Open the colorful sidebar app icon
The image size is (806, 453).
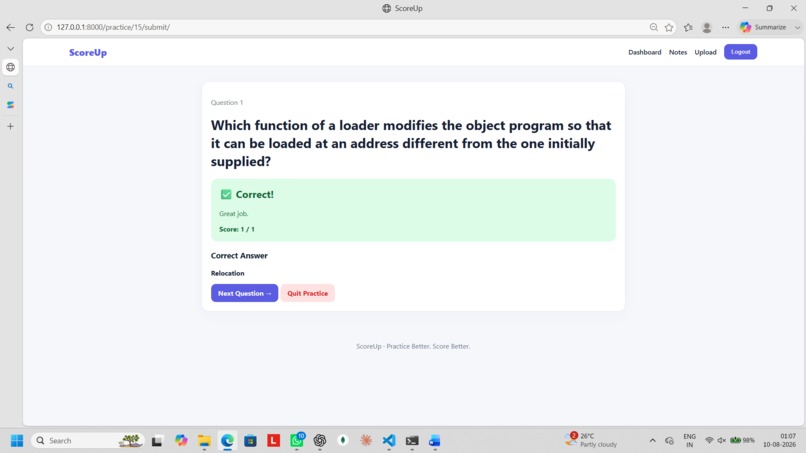point(10,105)
